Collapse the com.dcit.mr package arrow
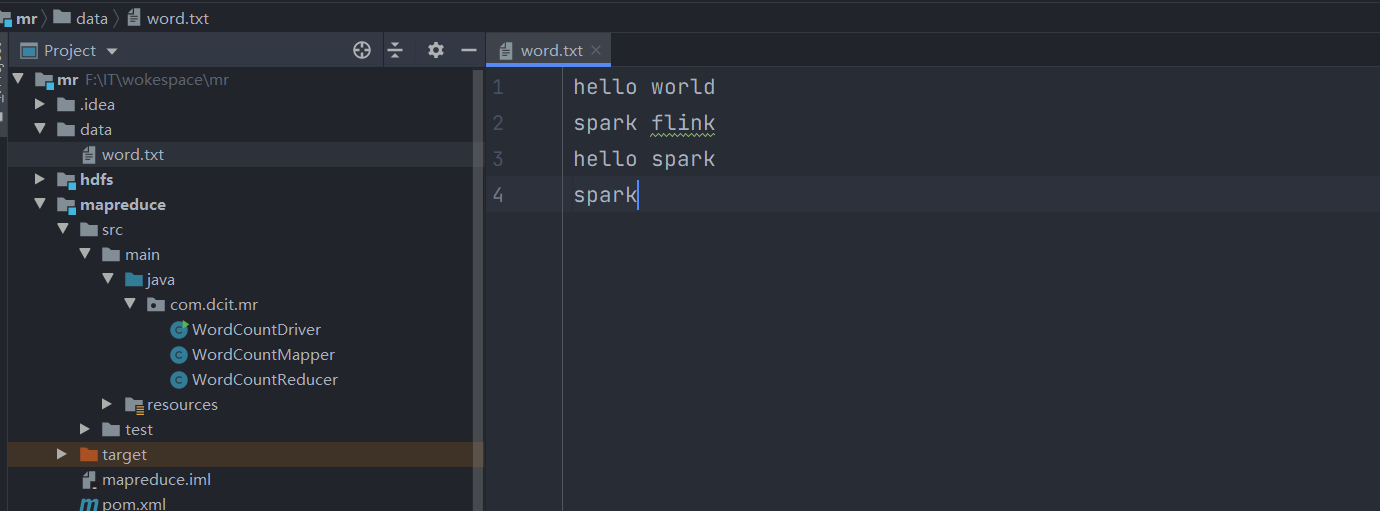Screen dimensions: 1380x511 (x=129, y=304)
